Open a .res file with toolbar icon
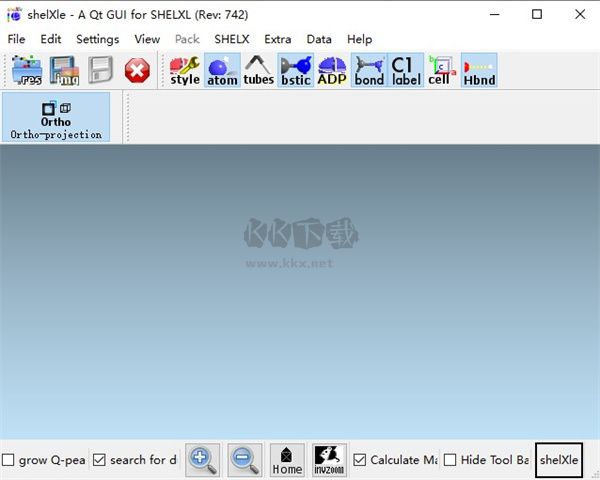 tap(27, 70)
